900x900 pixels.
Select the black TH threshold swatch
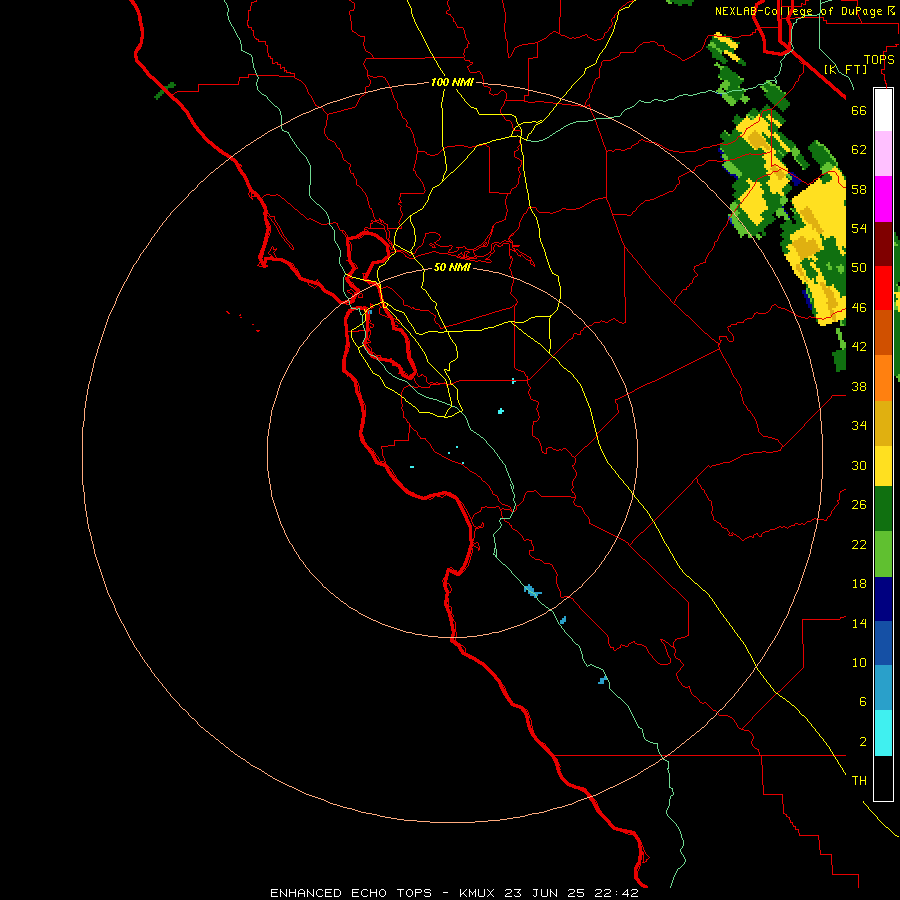pyautogui.click(x=883, y=778)
